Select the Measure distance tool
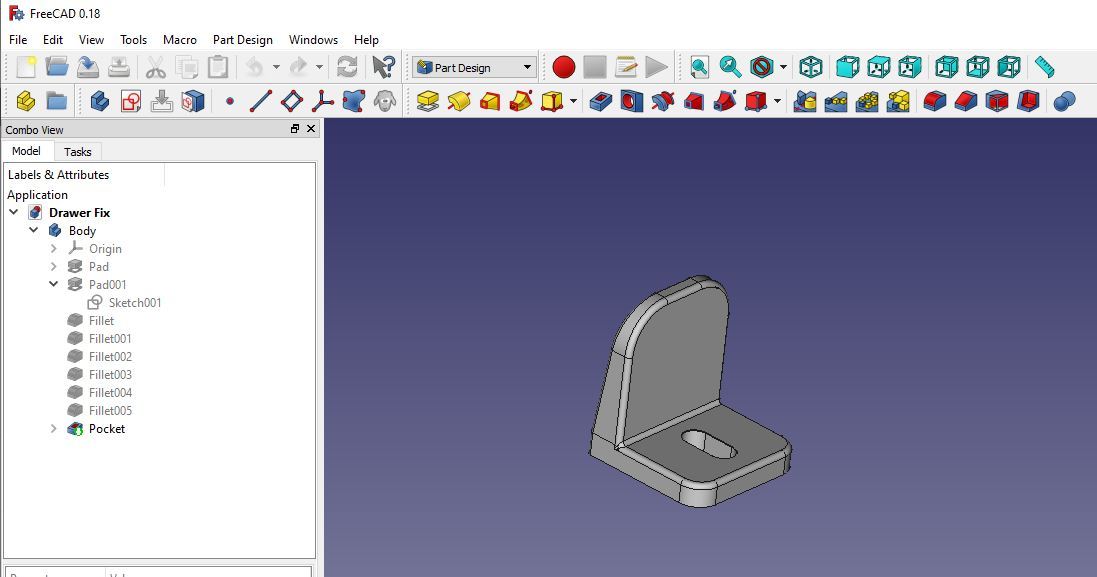Viewport: 1097px width, 577px height. (x=1045, y=67)
